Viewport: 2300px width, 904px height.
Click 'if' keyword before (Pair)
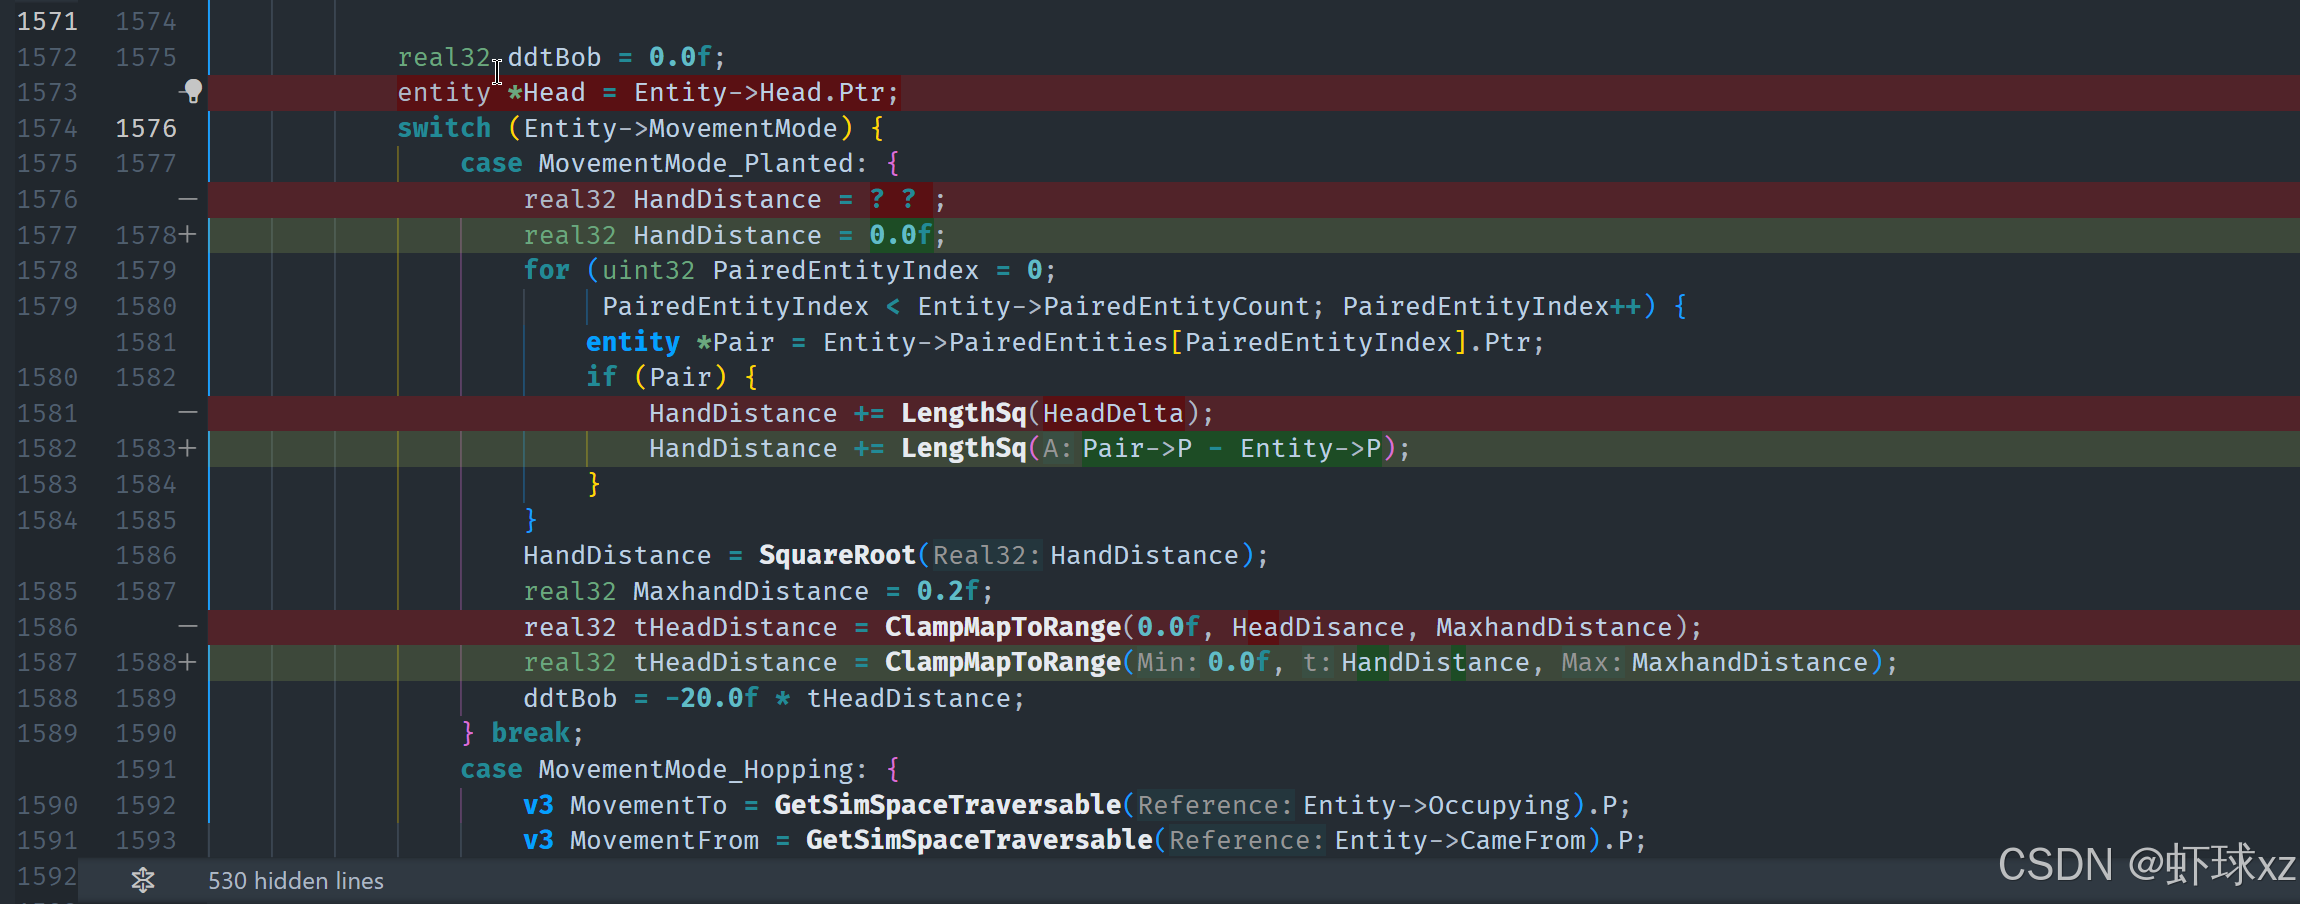pyautogui.click(x=601, y=377)
